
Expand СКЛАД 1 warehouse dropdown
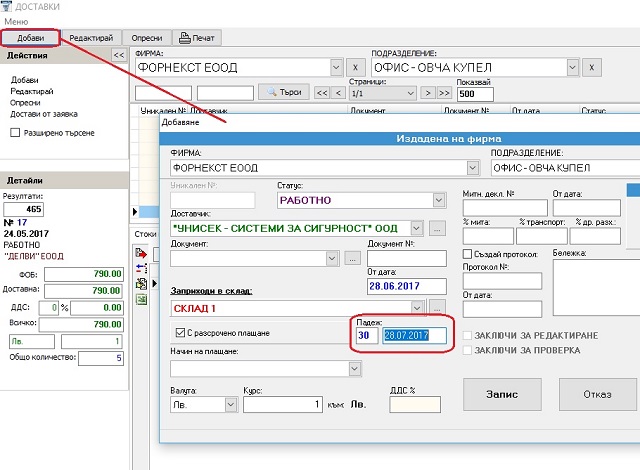pyautogui.click(x=416, y=308)
